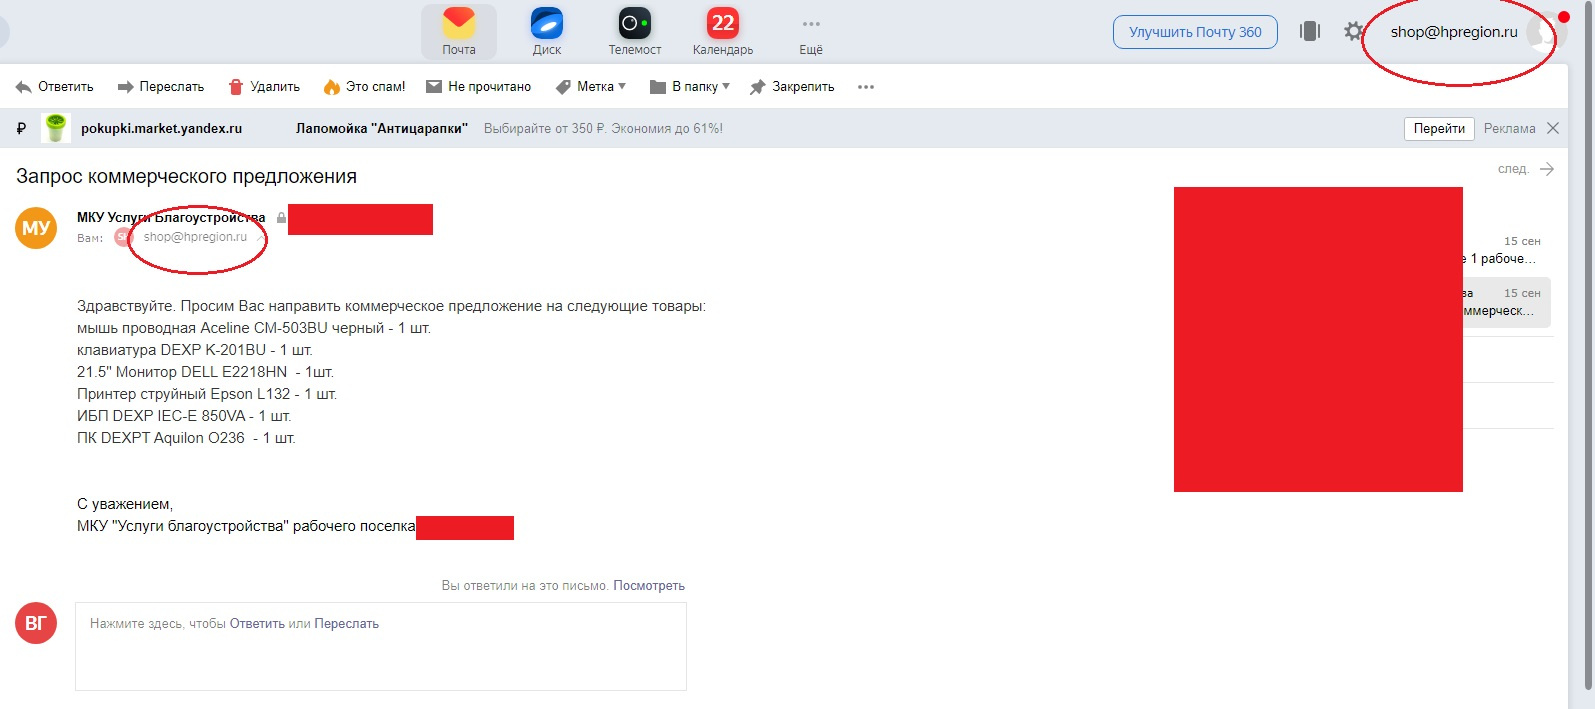Click the email subject Запрос коммерческого предложения

click(186, 176)
